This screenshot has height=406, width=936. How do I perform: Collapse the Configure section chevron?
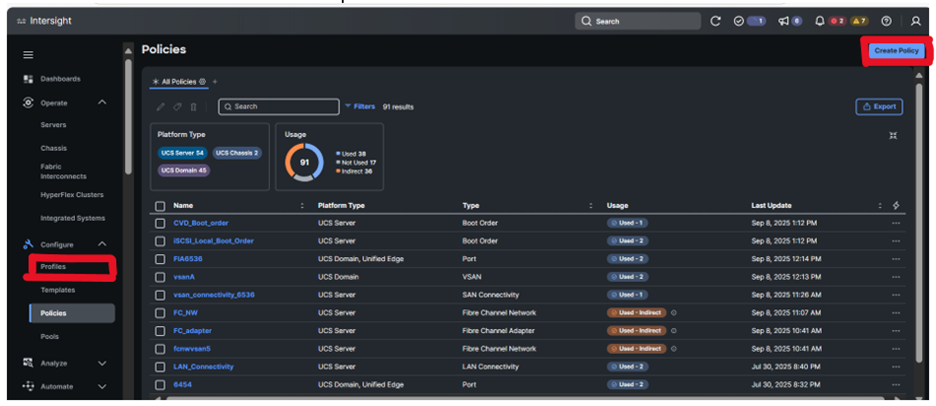pyautogui.click(x=102, y=244)
